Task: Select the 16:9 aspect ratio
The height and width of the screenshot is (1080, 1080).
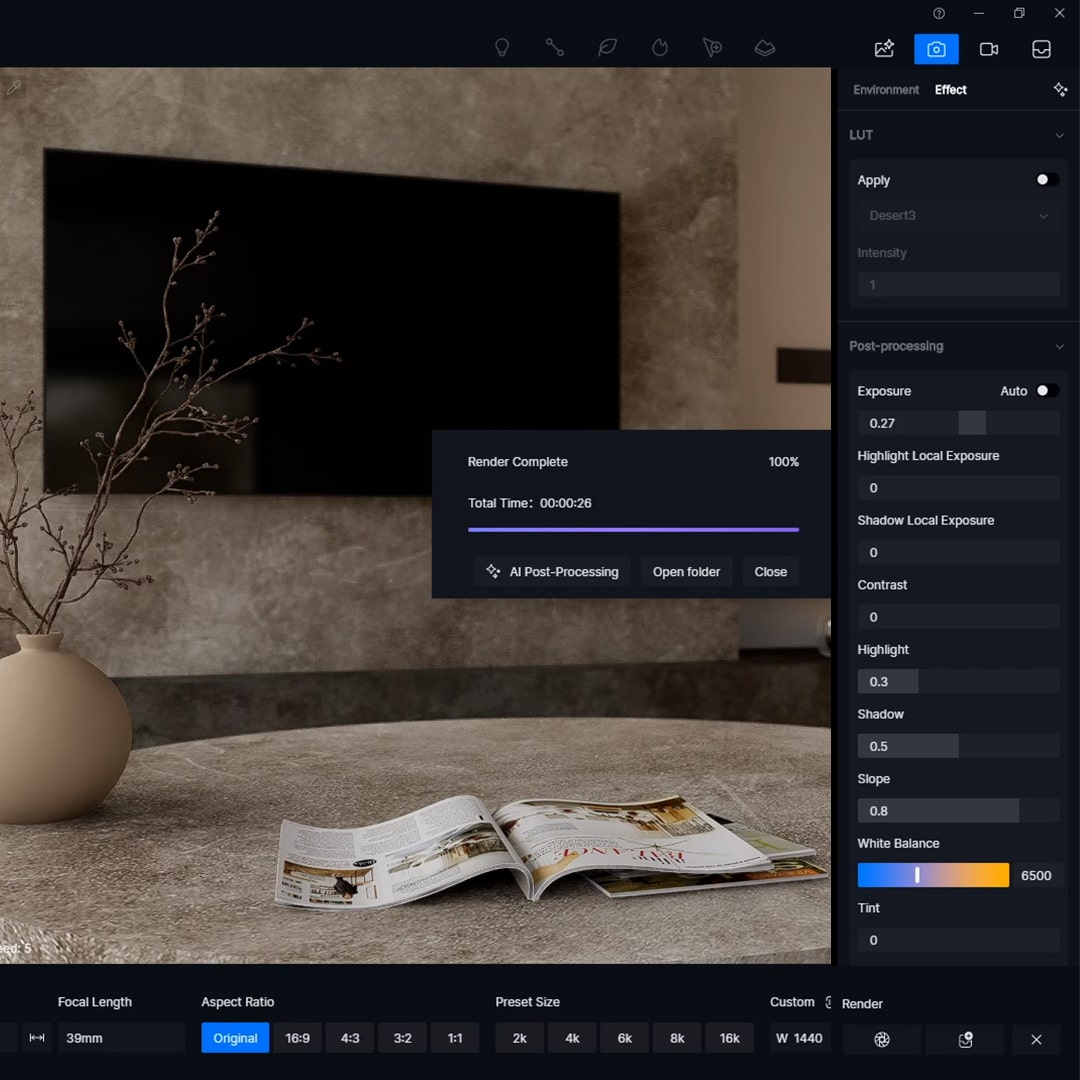Action: [297, 1038]
